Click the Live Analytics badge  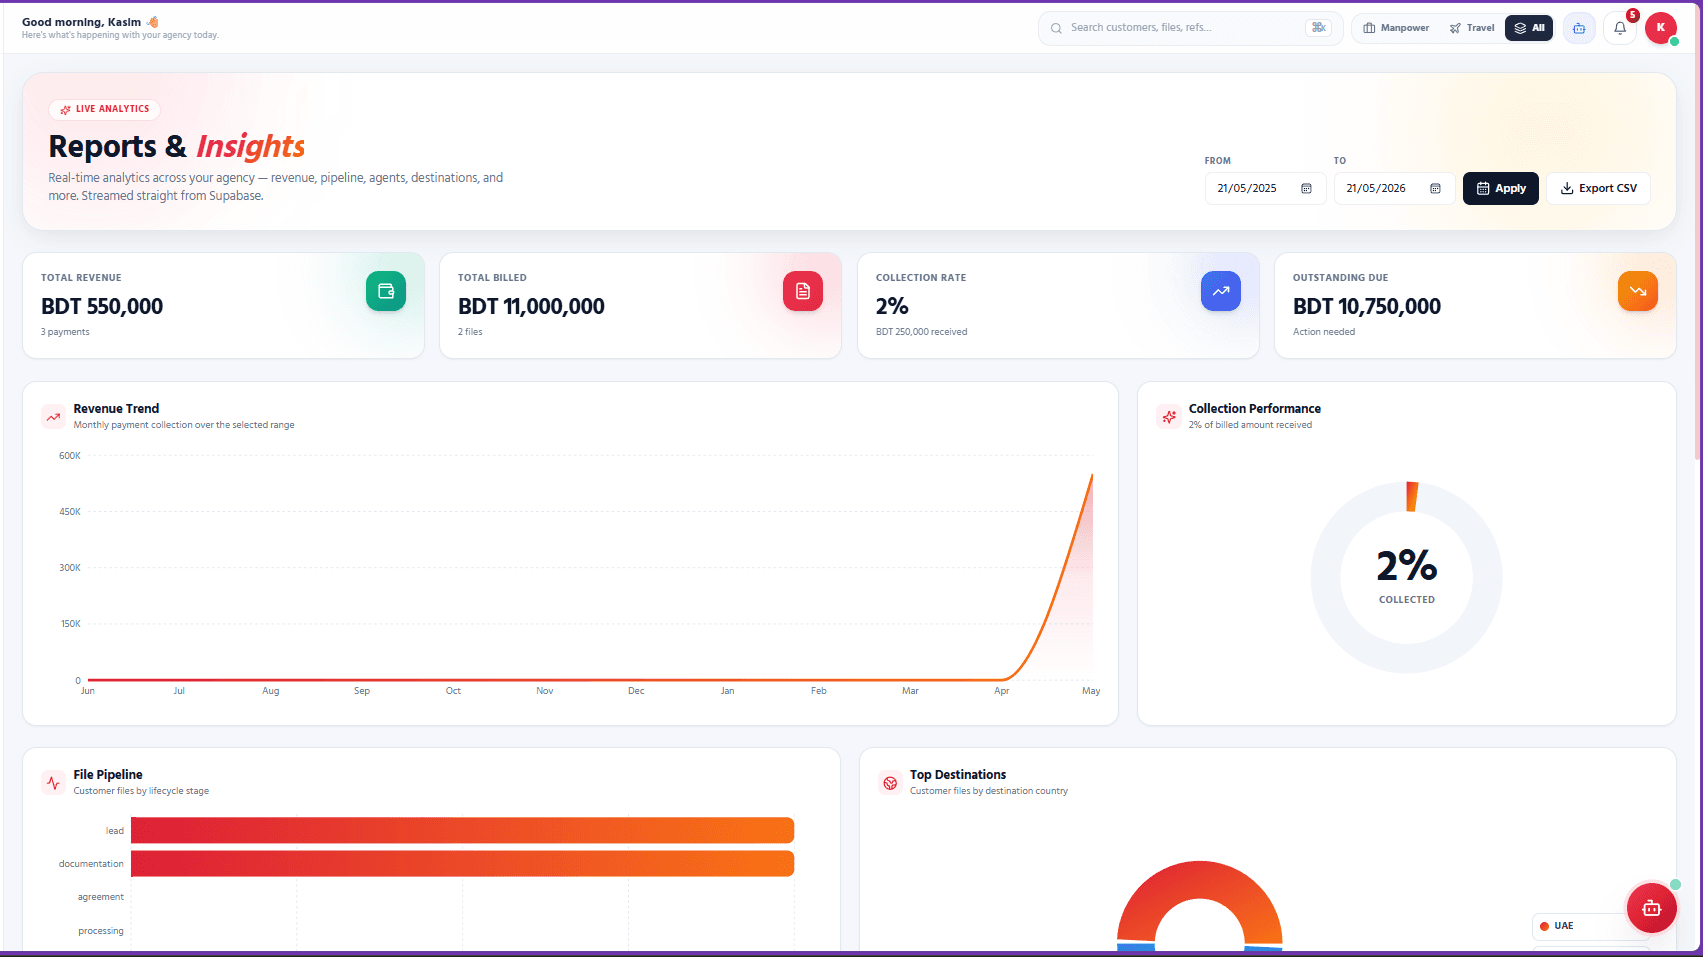105,109
